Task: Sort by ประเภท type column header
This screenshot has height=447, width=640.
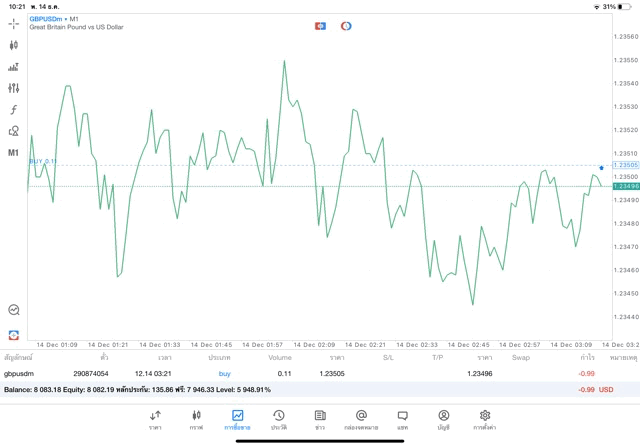Action: [x=219, y=358]
